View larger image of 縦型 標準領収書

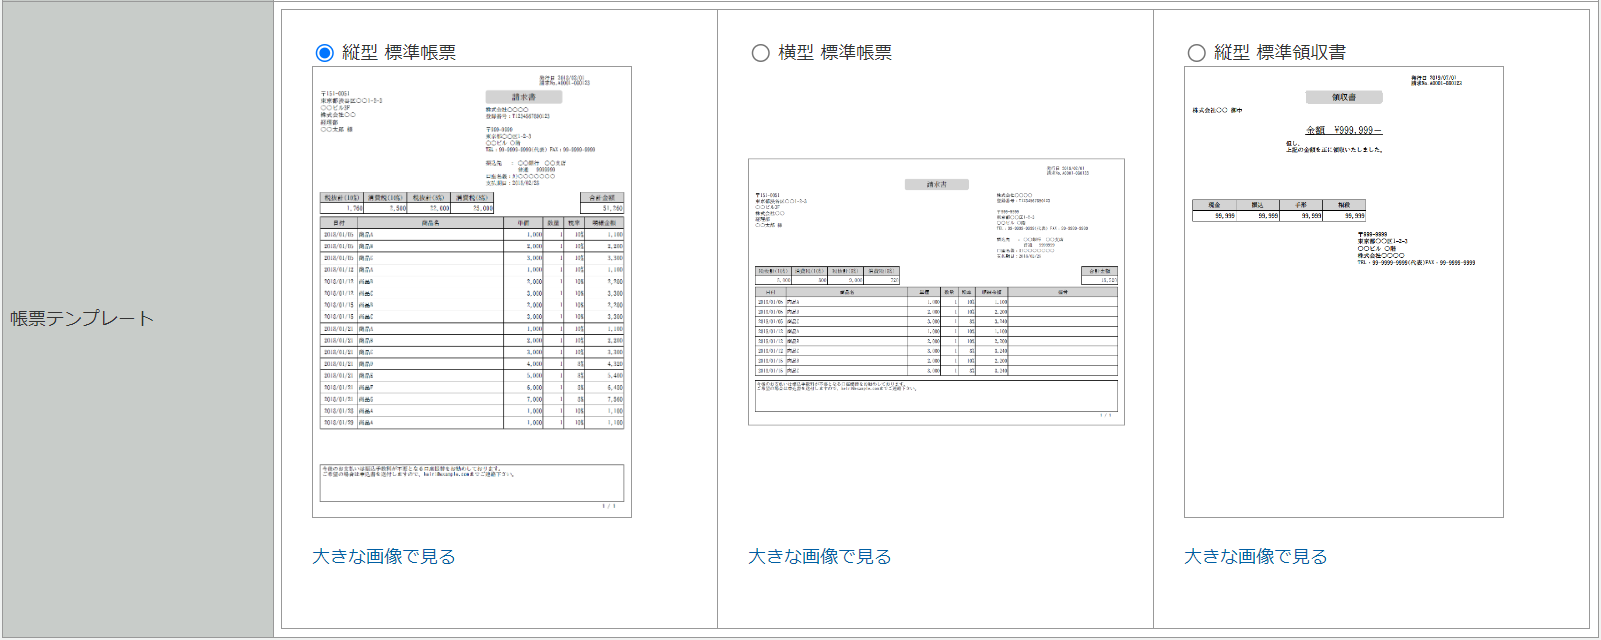[1256, 557]
